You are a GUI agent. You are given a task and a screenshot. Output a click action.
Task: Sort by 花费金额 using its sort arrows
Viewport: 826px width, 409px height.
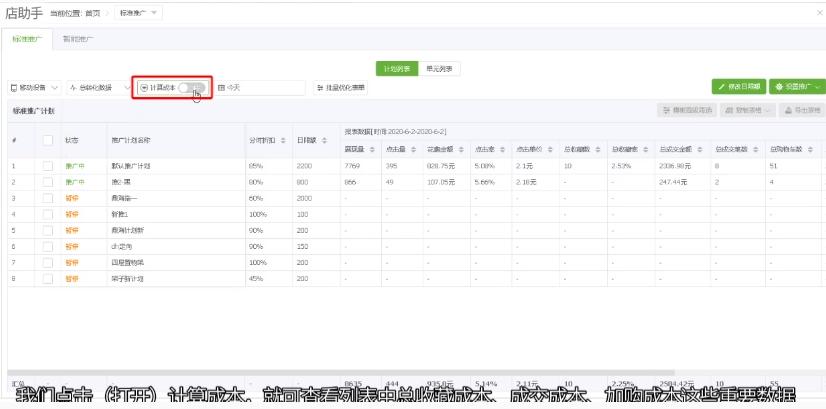tap(461, 150)
